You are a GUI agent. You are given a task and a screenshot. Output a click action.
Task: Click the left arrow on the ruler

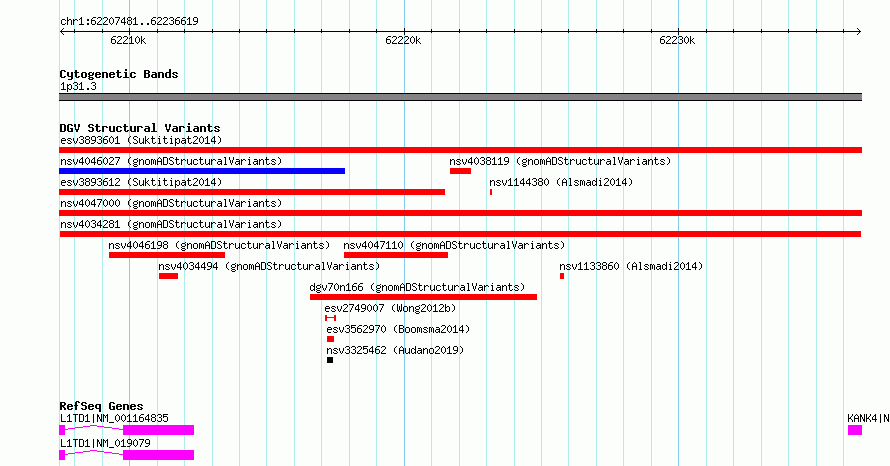[62, 32]
